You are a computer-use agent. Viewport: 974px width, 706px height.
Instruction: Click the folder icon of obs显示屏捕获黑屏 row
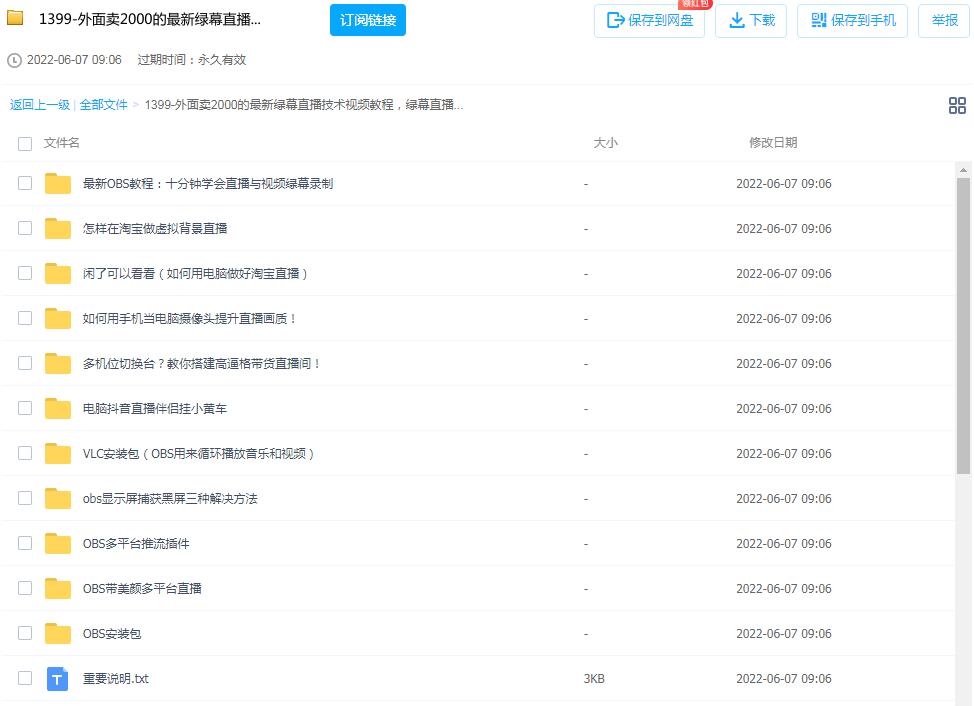[58, 498]
